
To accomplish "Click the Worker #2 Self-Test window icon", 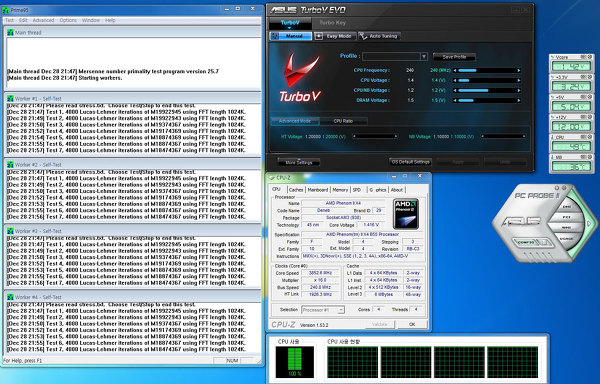I will (10, 165).
